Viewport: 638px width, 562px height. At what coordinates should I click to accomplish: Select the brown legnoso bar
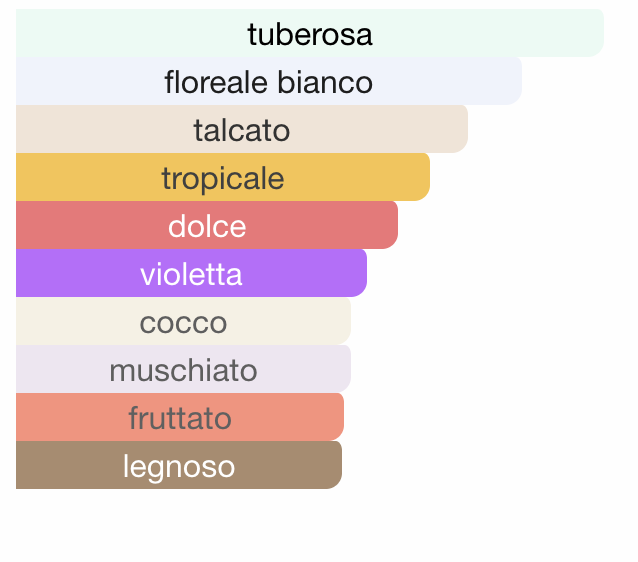click(179, 465)
